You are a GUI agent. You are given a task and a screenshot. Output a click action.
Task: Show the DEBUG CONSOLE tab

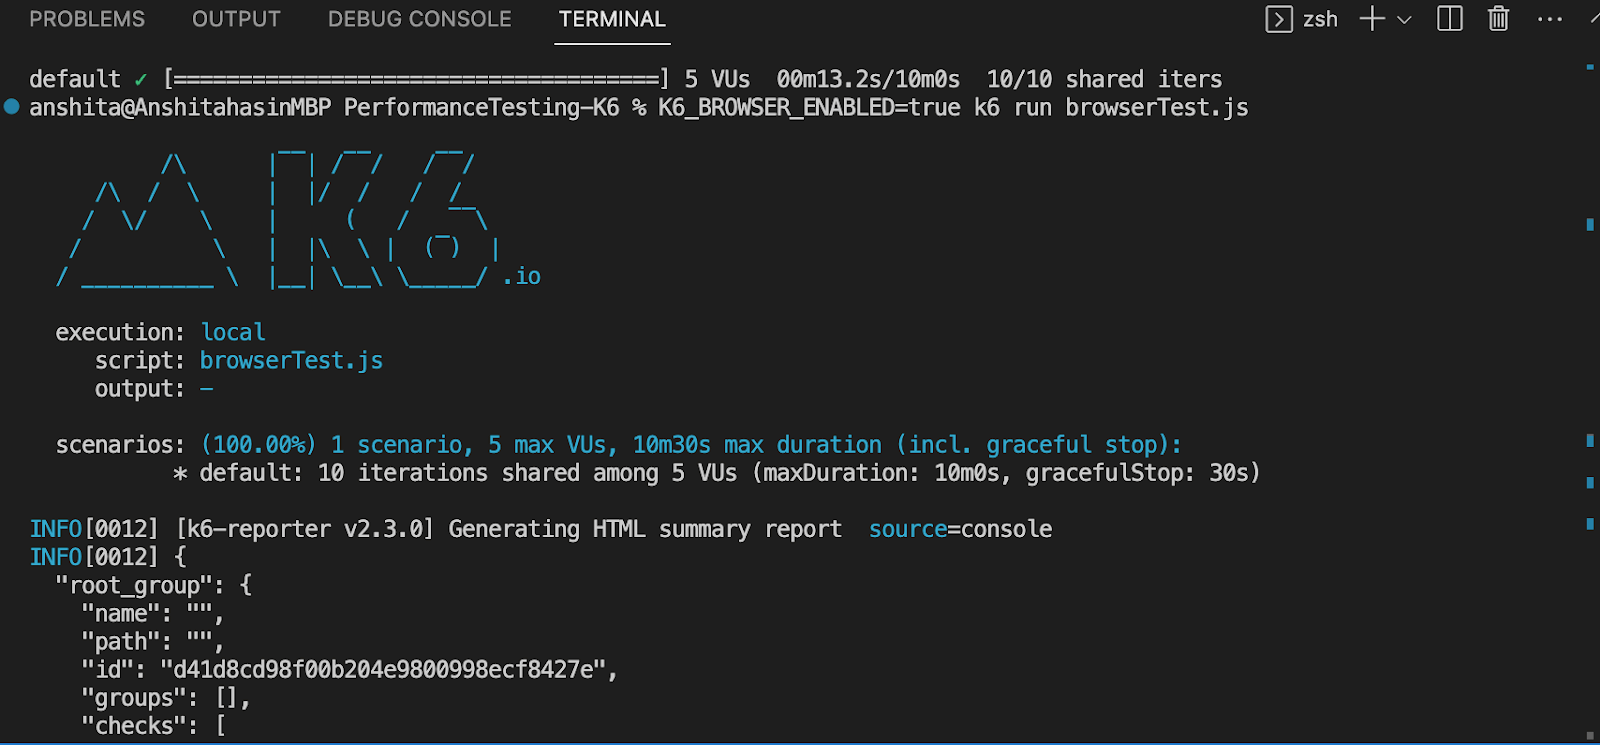pyautogui.click(x=419, y=19)
